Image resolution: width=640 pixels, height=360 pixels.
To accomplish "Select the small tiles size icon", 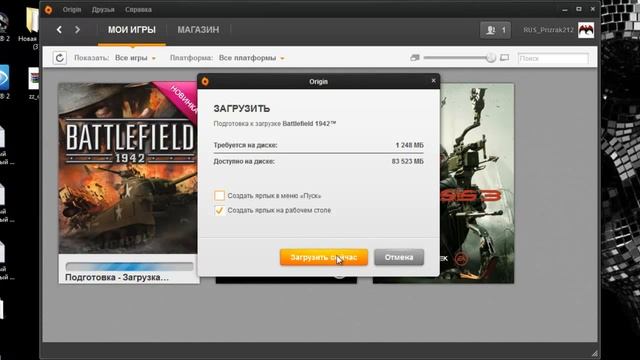I will point(415,58).
